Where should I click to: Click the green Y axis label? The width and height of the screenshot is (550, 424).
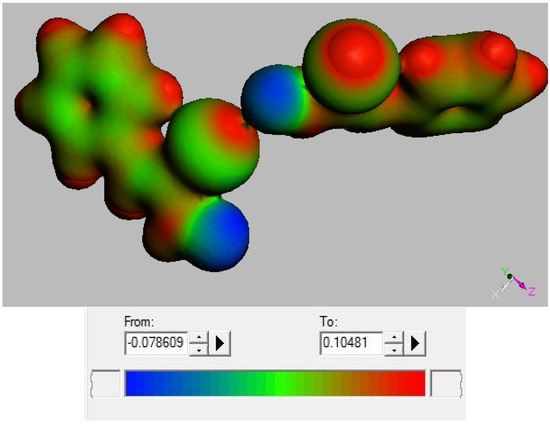[504, 271]
